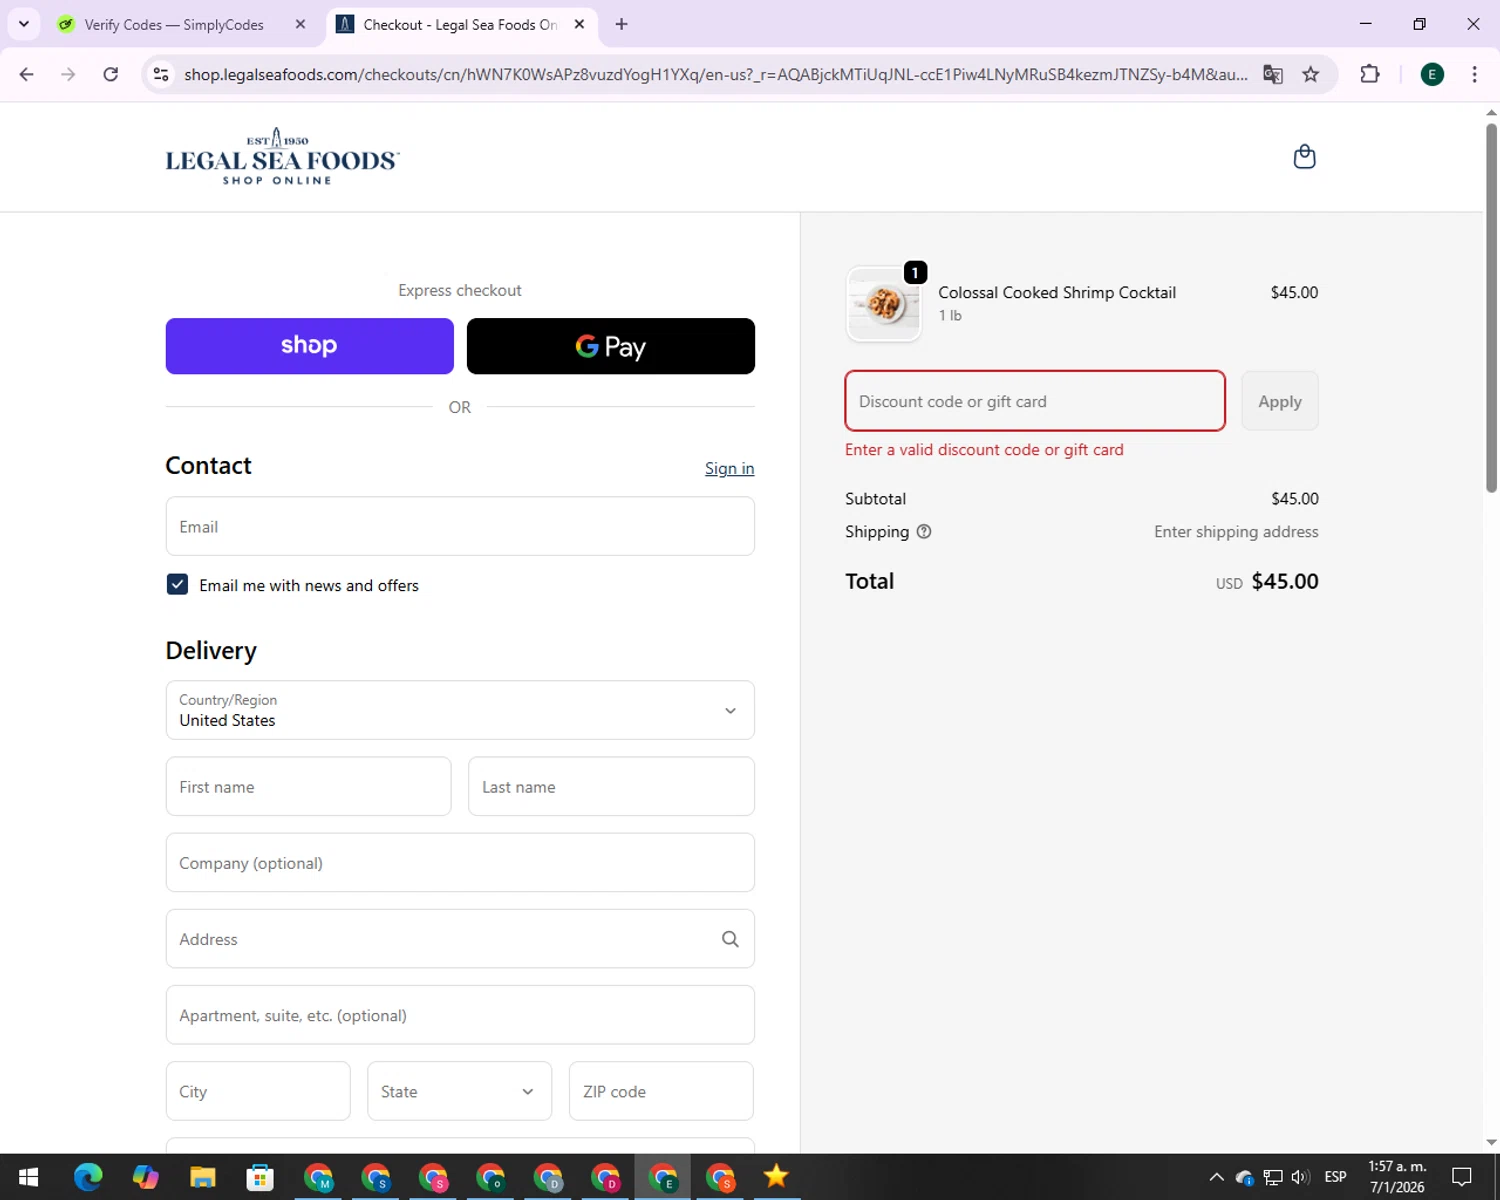
Task: Open the yellow star app in taskbar
Action: tap(776, 1177)
